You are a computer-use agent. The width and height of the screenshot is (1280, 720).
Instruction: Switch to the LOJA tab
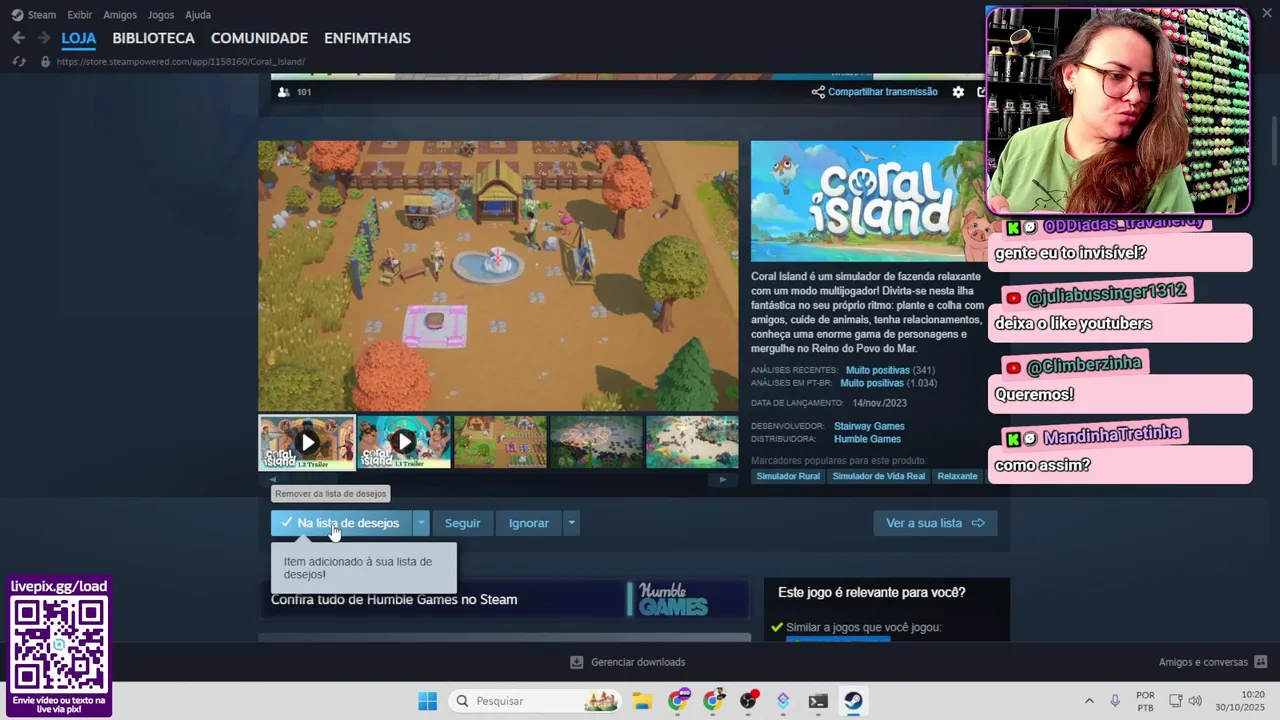click(79, 38)
